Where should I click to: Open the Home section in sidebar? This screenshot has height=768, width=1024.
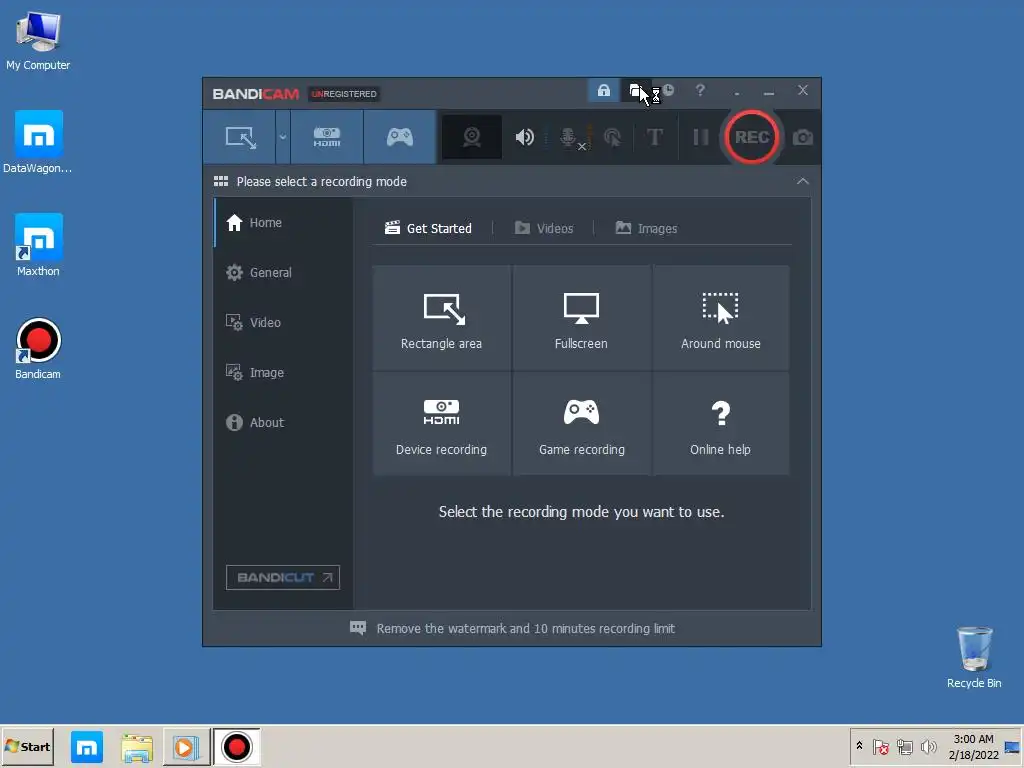point(284,223)
